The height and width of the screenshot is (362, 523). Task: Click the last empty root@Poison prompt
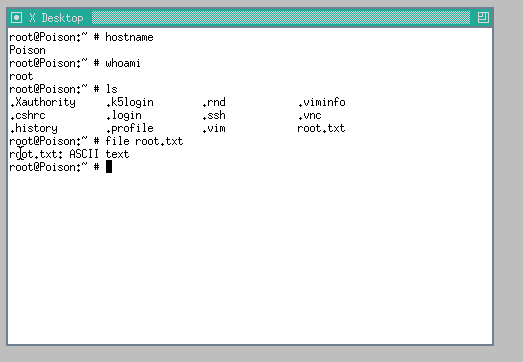click(x=54, y=167)
